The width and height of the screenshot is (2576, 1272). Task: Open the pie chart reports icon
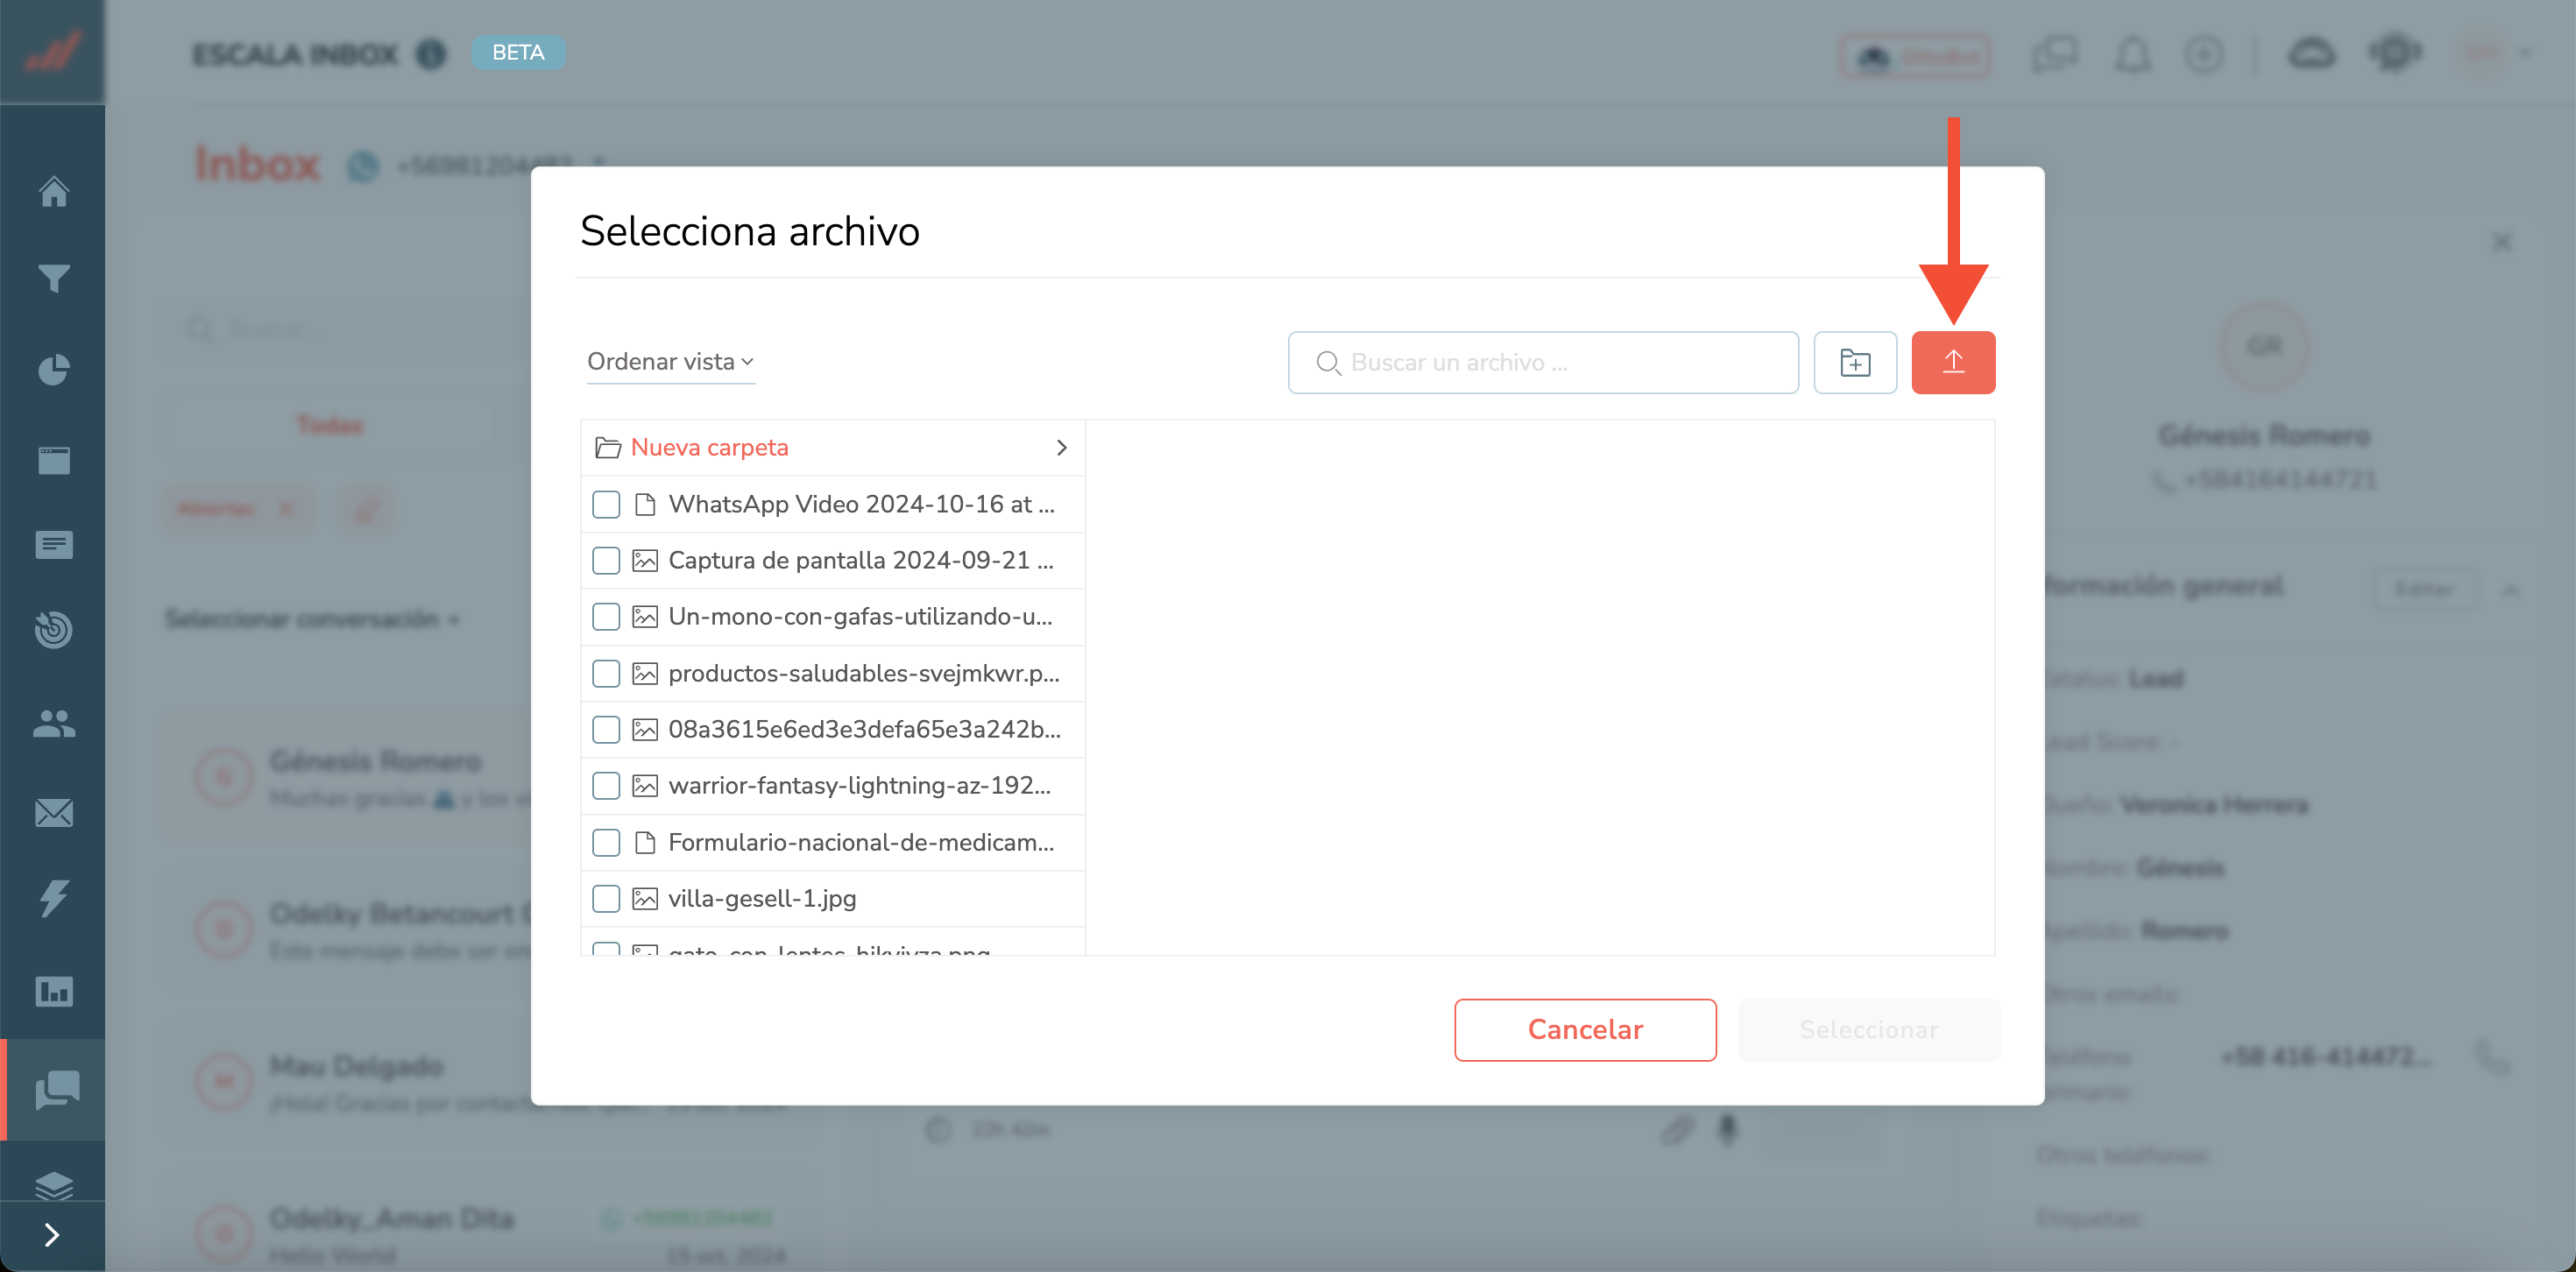point(53,369)
